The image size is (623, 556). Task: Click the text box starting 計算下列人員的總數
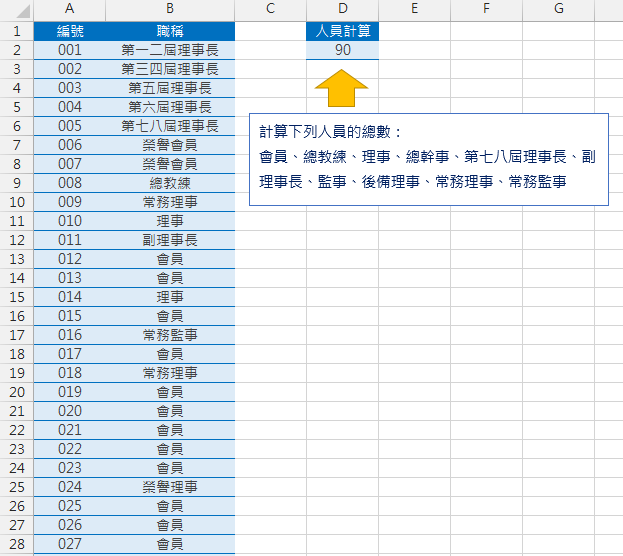point(429,159)
